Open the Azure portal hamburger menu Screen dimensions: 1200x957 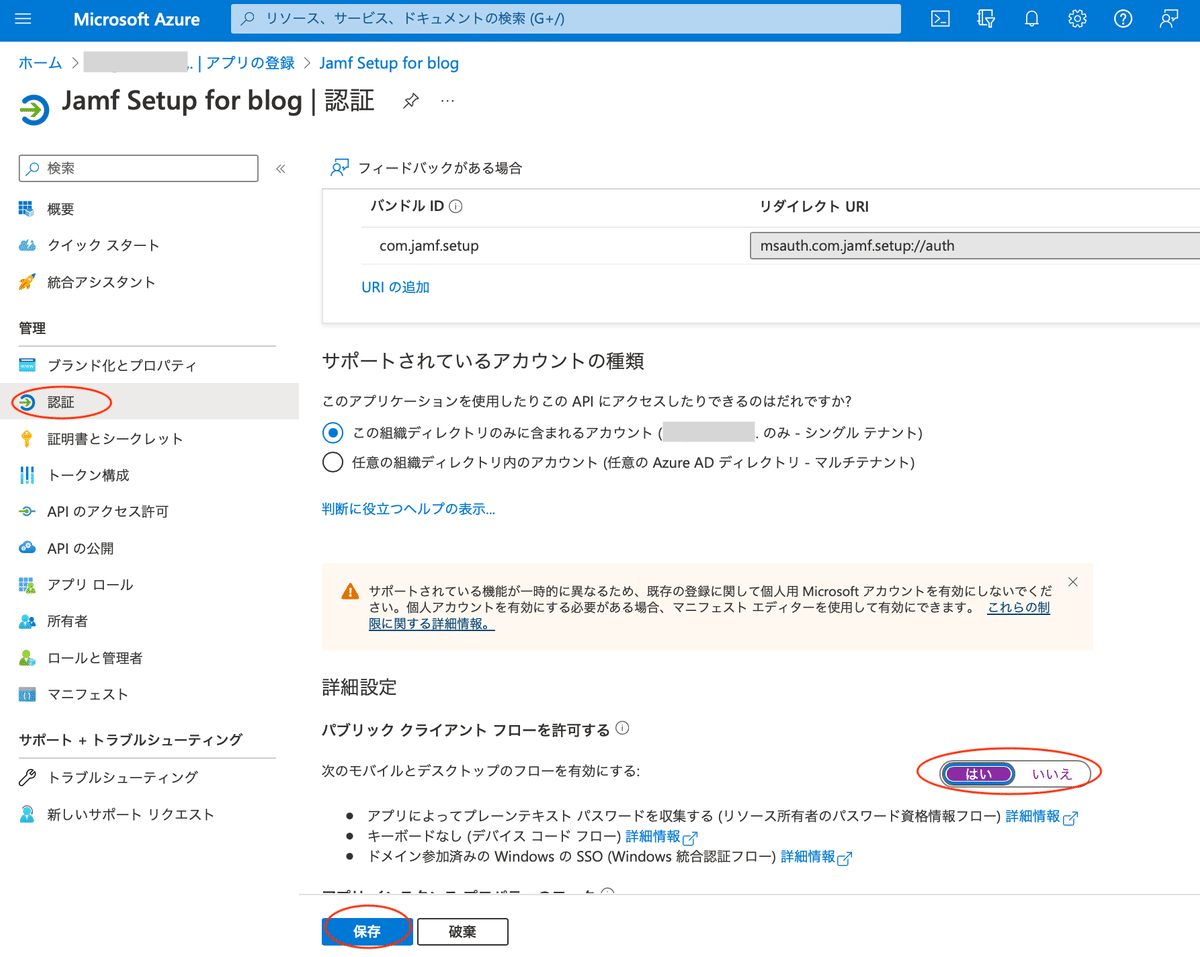coord(24,19)
